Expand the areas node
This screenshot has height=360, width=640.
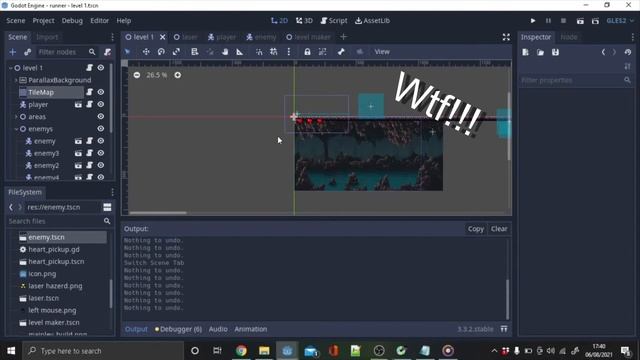coord(16,117)
